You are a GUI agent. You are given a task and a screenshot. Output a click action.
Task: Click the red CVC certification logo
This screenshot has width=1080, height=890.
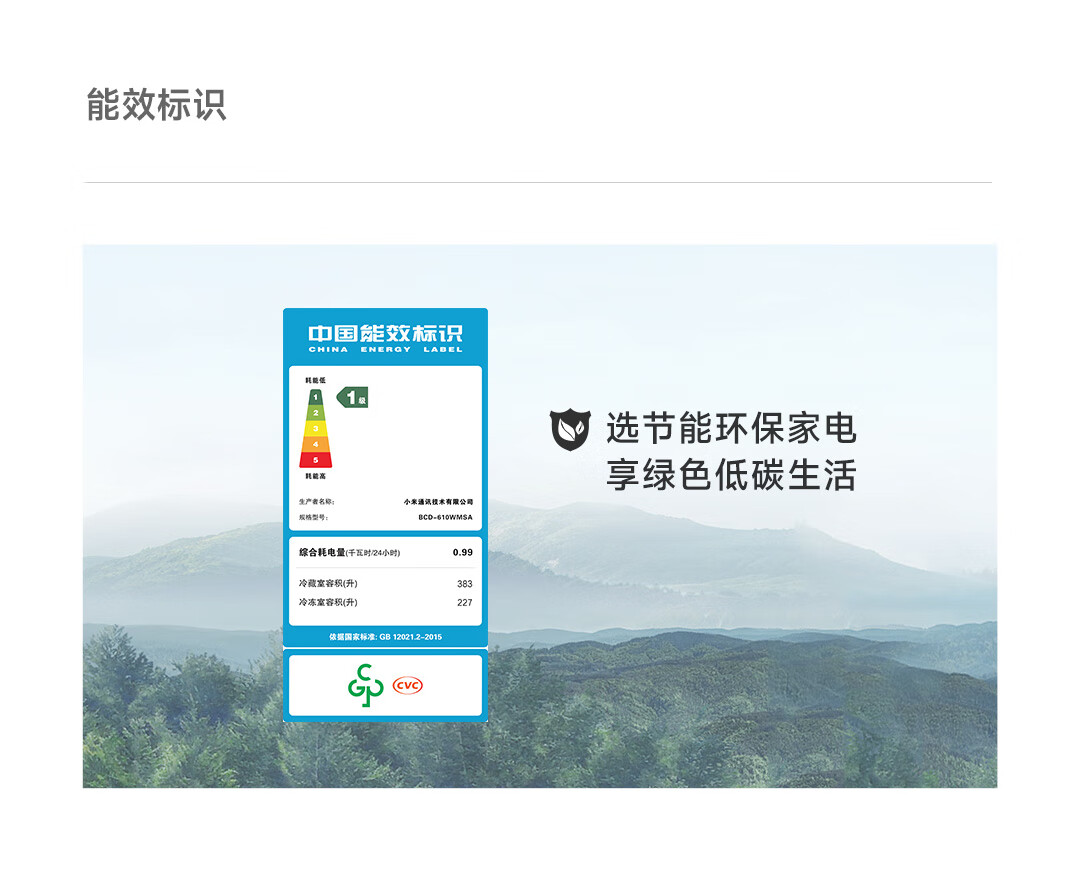[407, 685]
